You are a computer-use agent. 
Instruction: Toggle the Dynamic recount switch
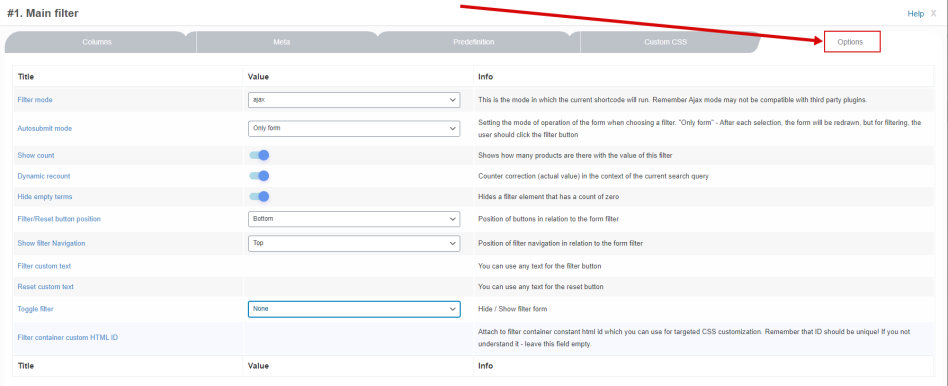(259, 176)
